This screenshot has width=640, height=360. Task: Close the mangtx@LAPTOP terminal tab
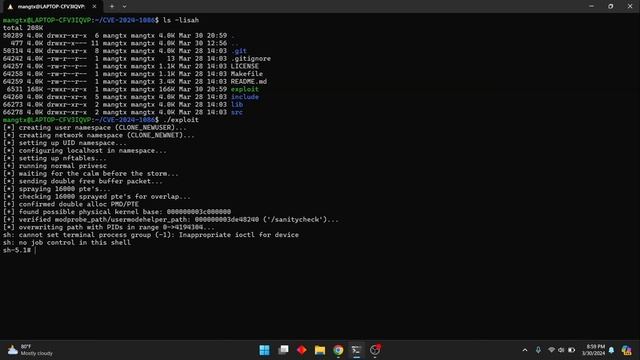(x=94, y=7)
